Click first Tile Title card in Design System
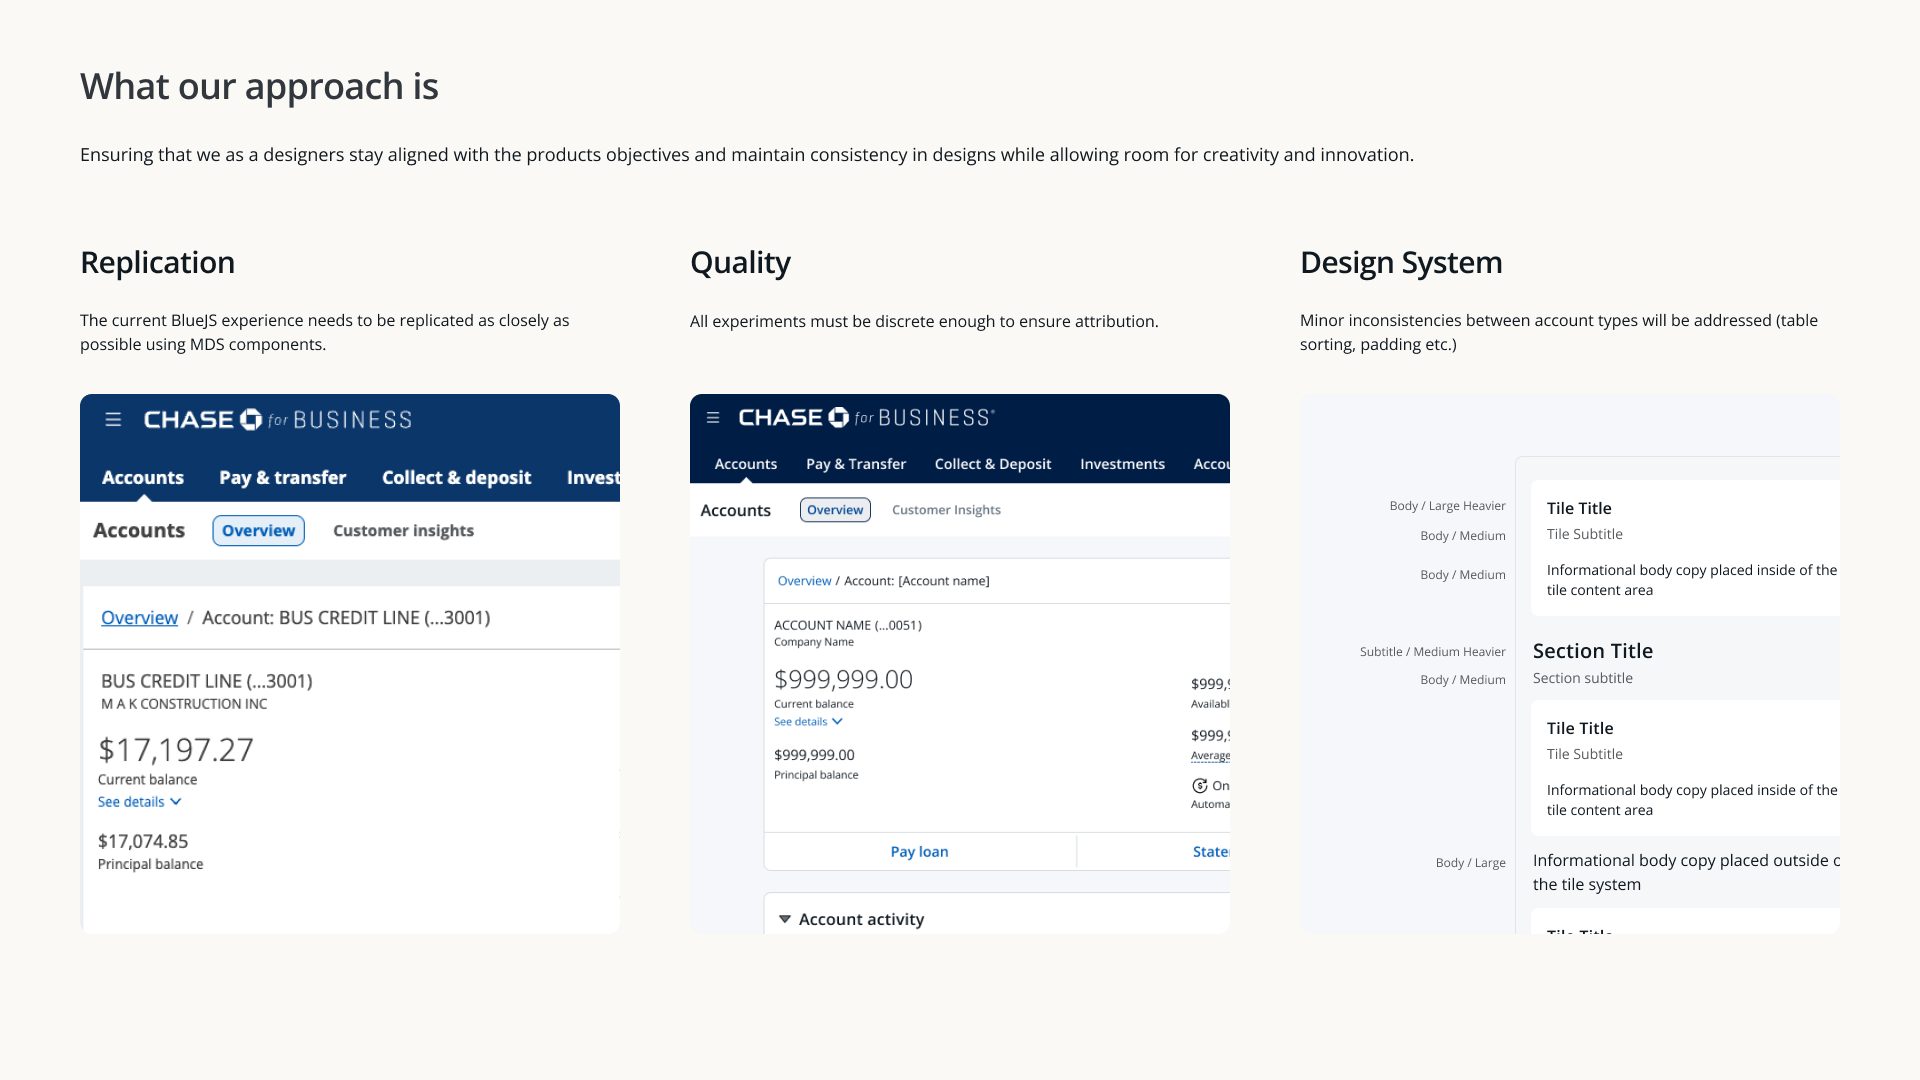Image resolution: width=1920 pixels, height=1080 pixels. pos(1685,547)
